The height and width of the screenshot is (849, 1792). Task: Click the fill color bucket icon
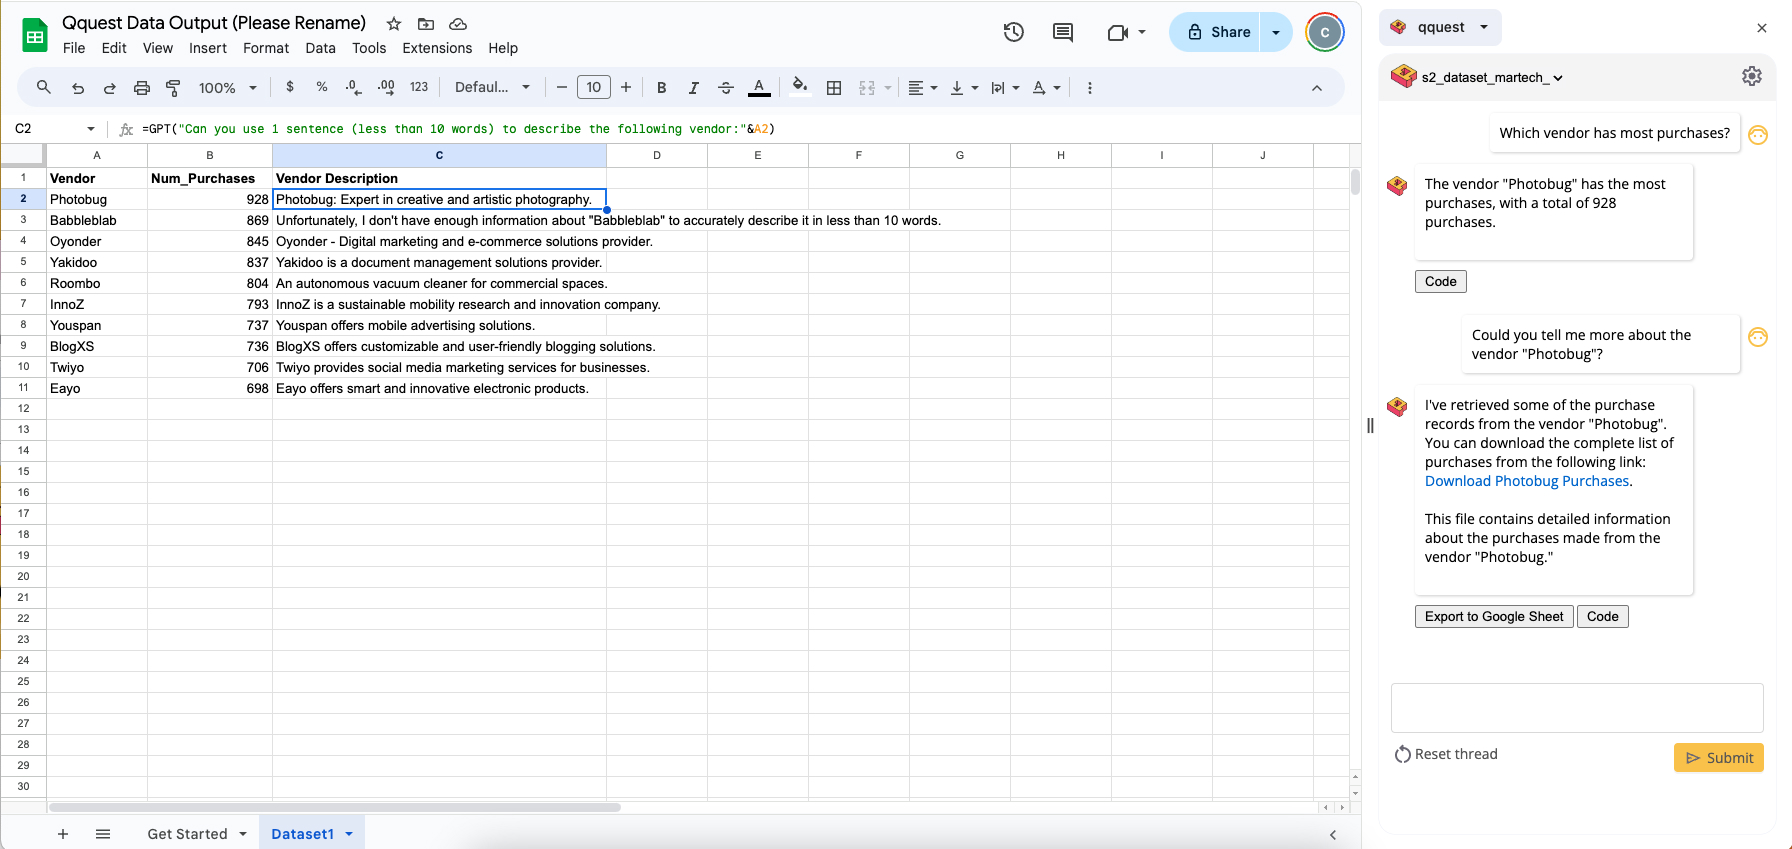(x=799, y=87)
